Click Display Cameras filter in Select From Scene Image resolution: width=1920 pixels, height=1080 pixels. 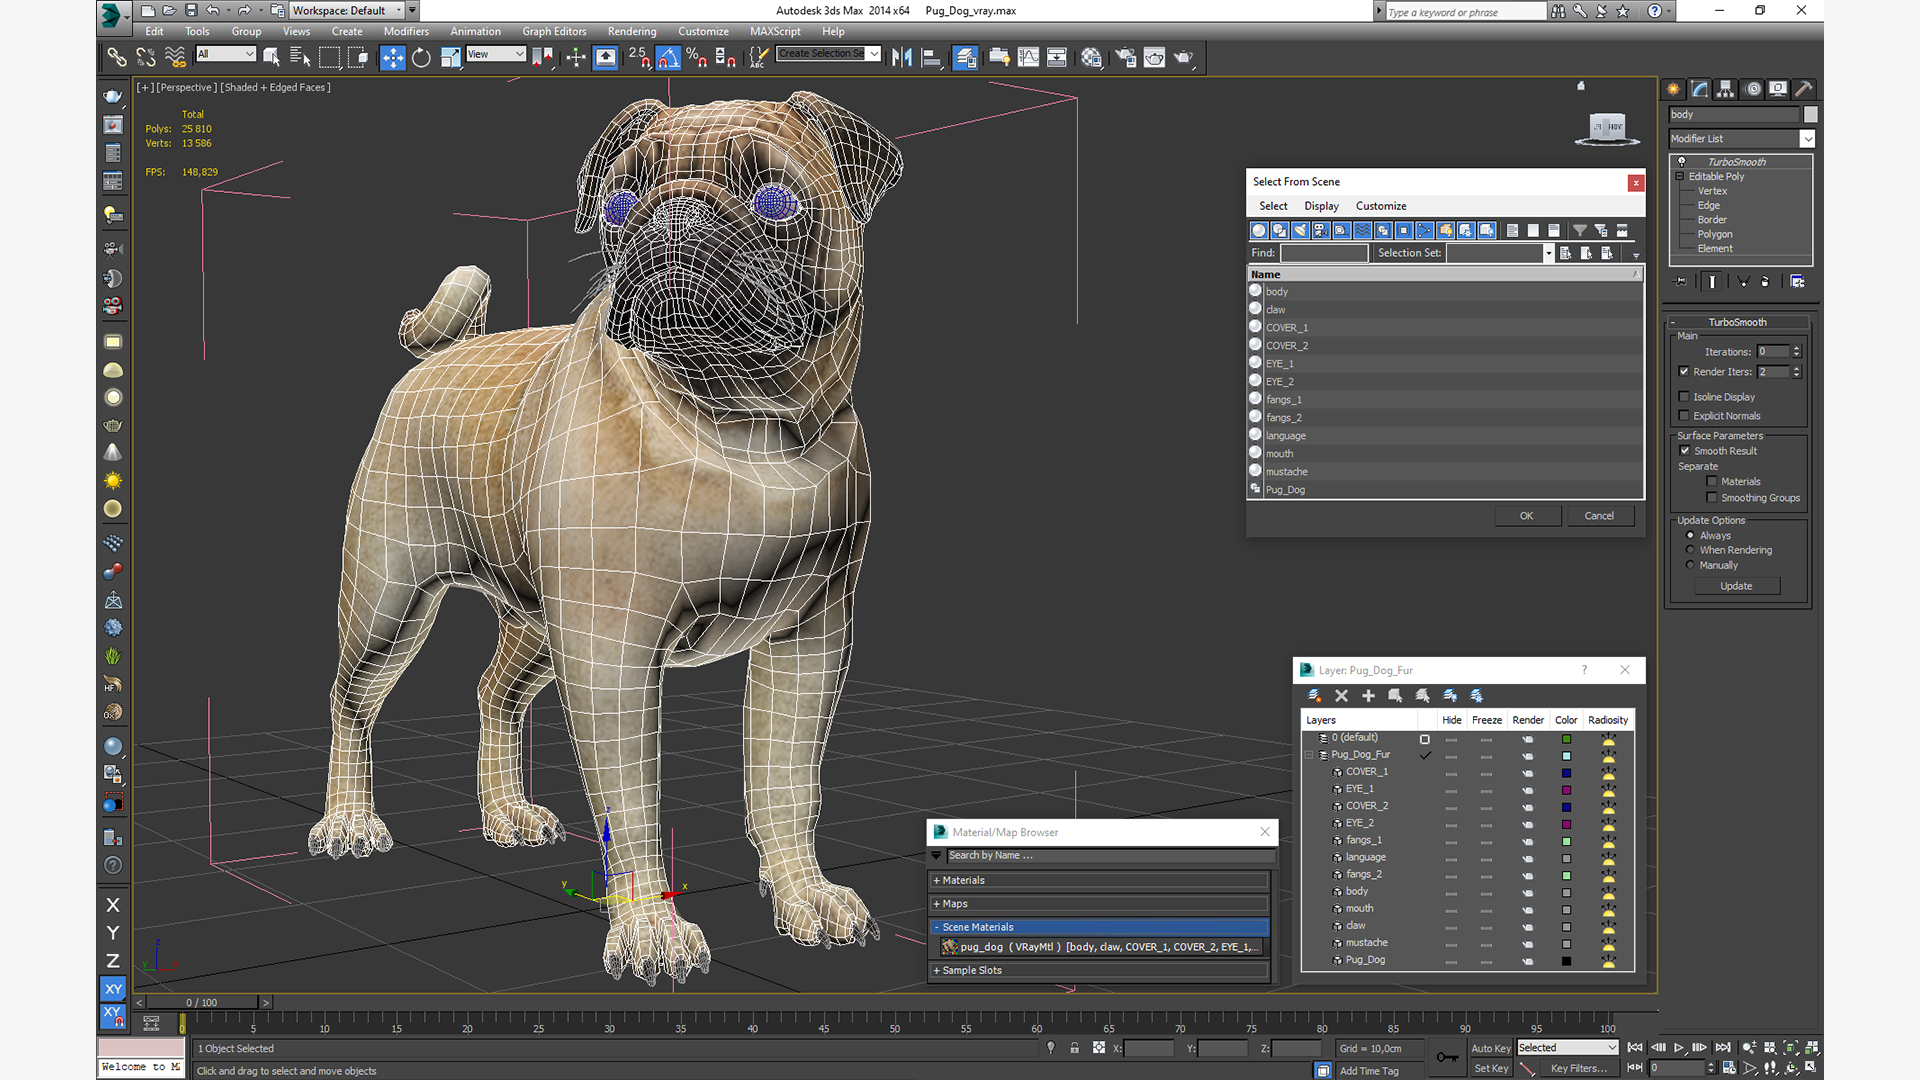coord(1321,230)
